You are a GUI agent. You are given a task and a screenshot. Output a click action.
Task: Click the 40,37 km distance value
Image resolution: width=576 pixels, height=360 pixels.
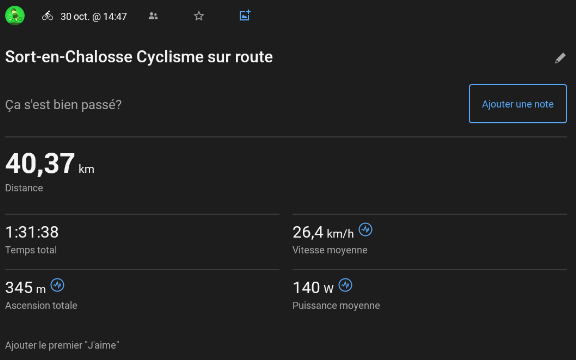click(50, 164)
